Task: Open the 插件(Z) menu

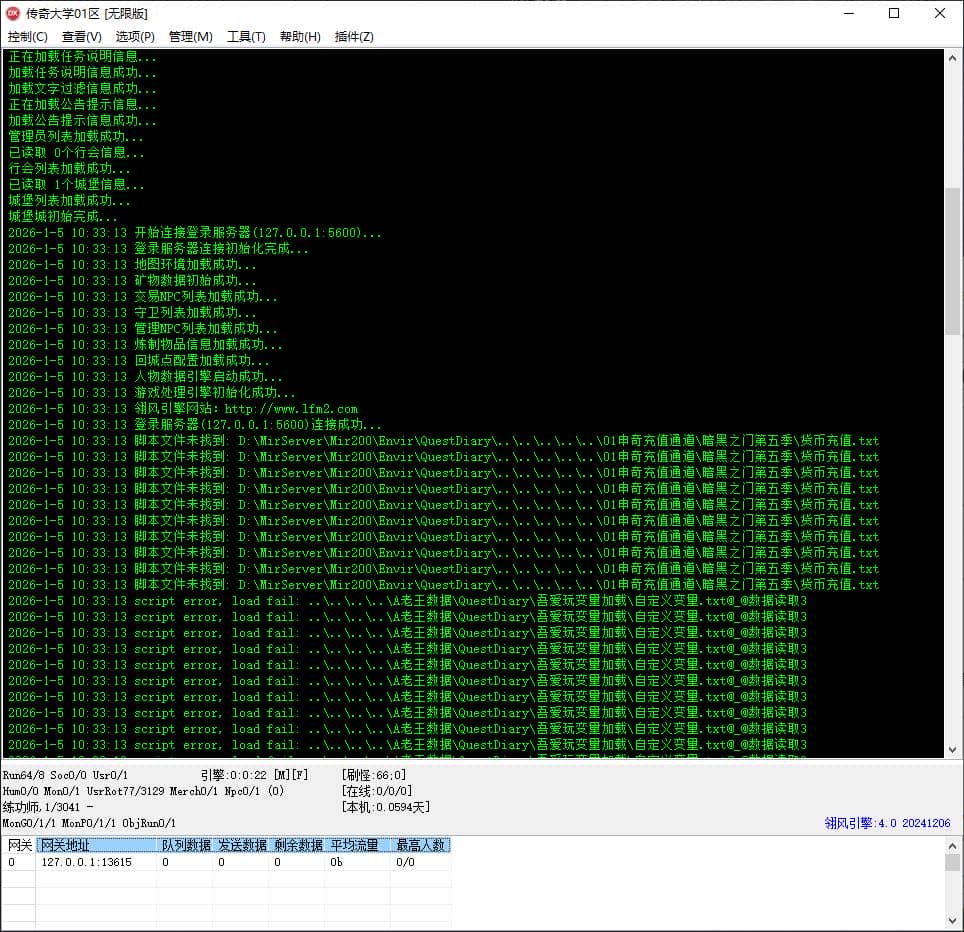Action: [x=354, y=37]
